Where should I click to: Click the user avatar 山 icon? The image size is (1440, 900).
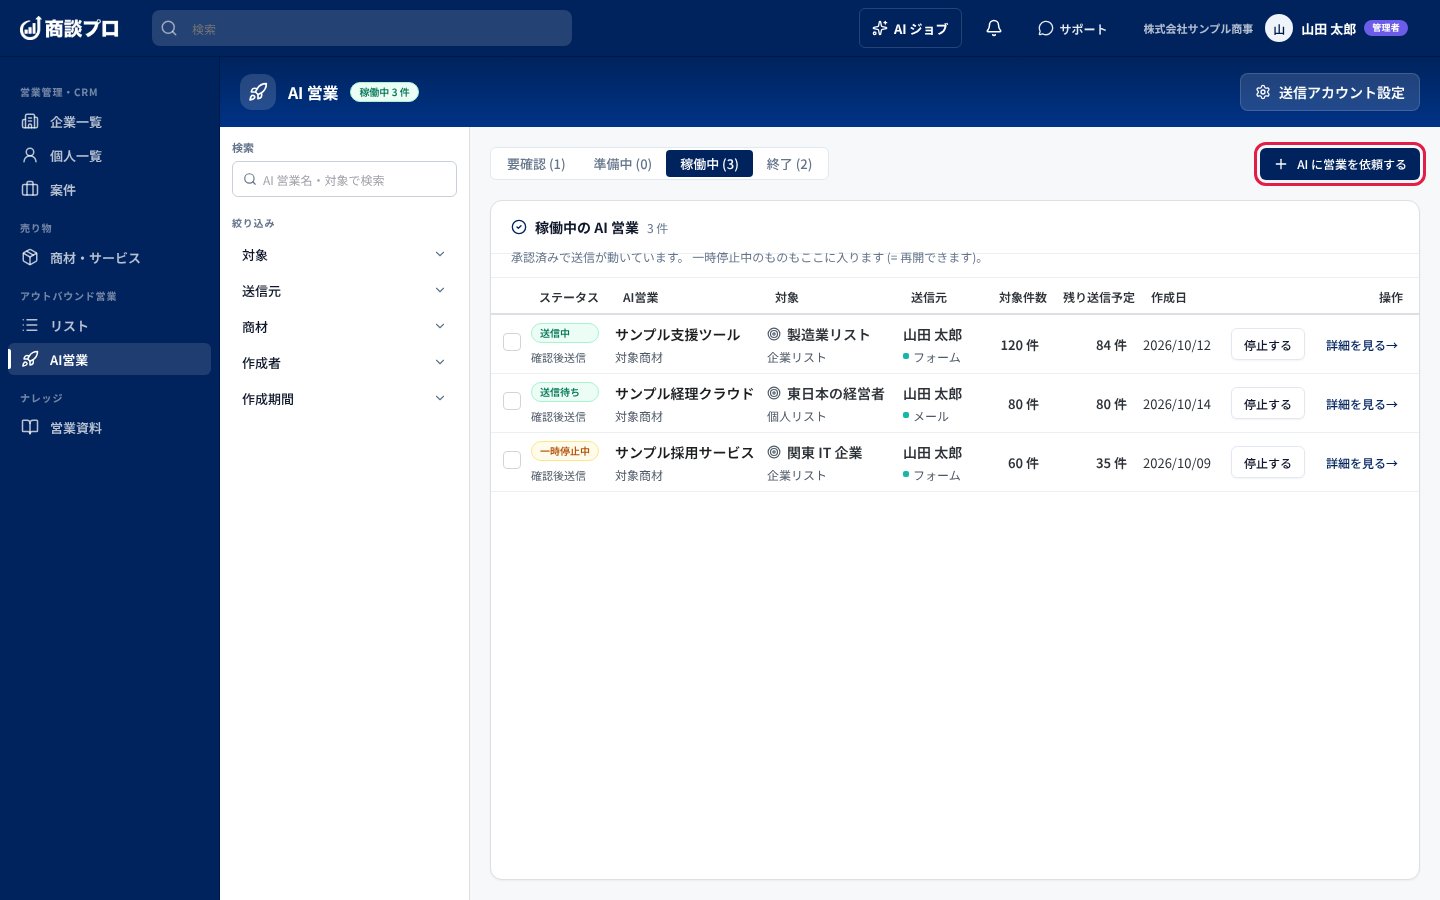coord(1279,28)
